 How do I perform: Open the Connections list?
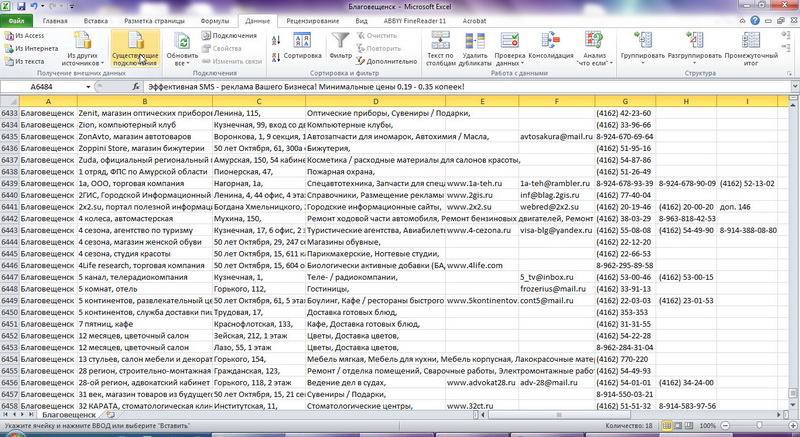coord(229,36)
